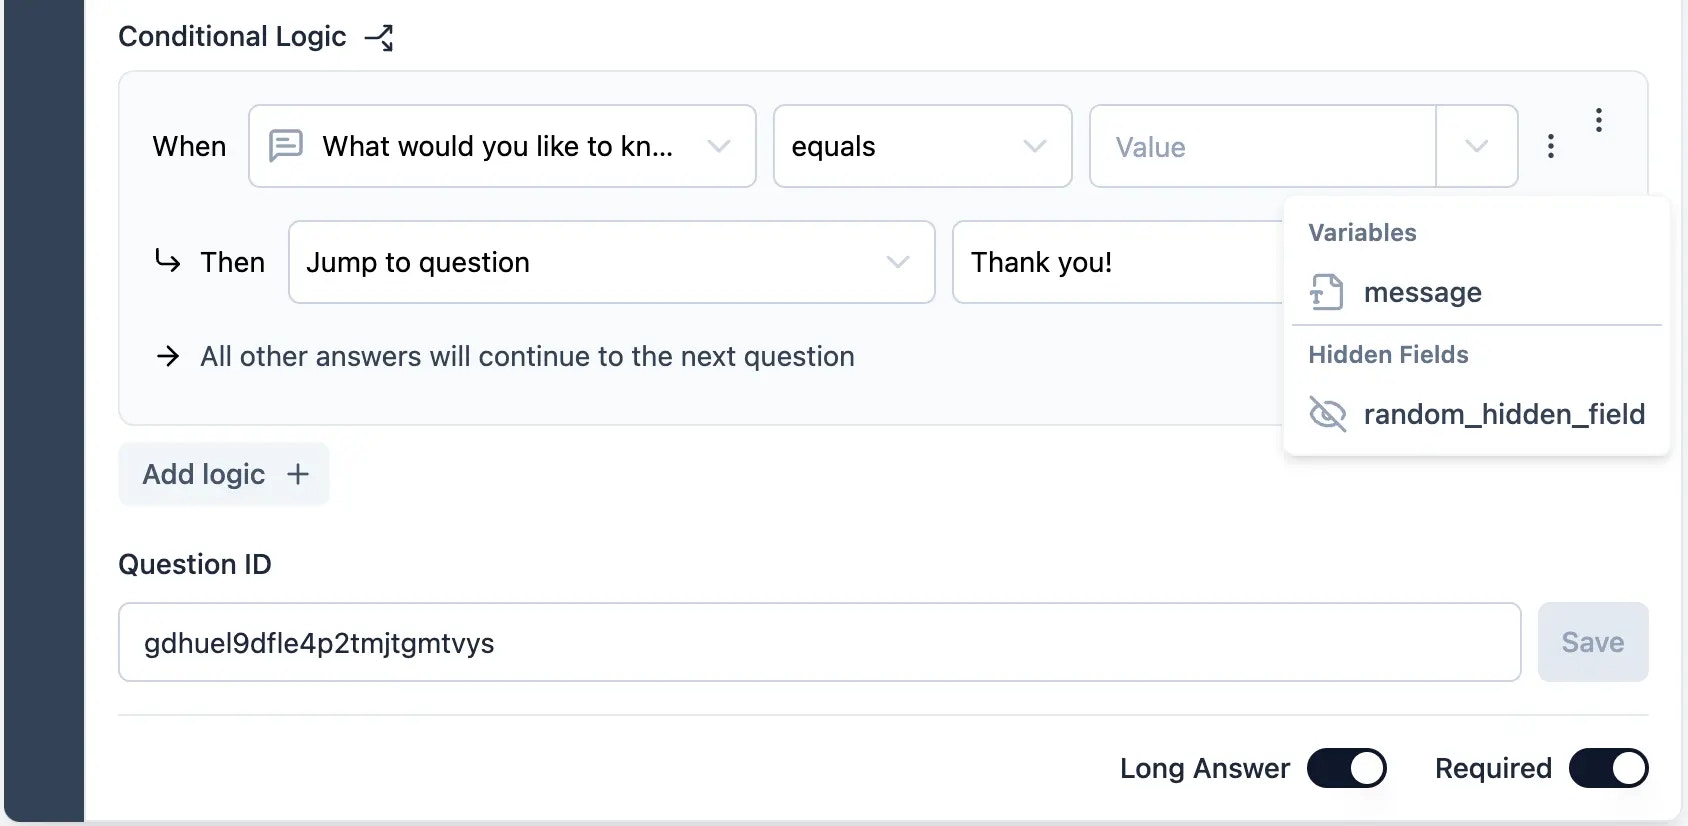Select the message variable option
Image resolution: width=1688 pixels, height=826 pixels.
pos(1476,292)
